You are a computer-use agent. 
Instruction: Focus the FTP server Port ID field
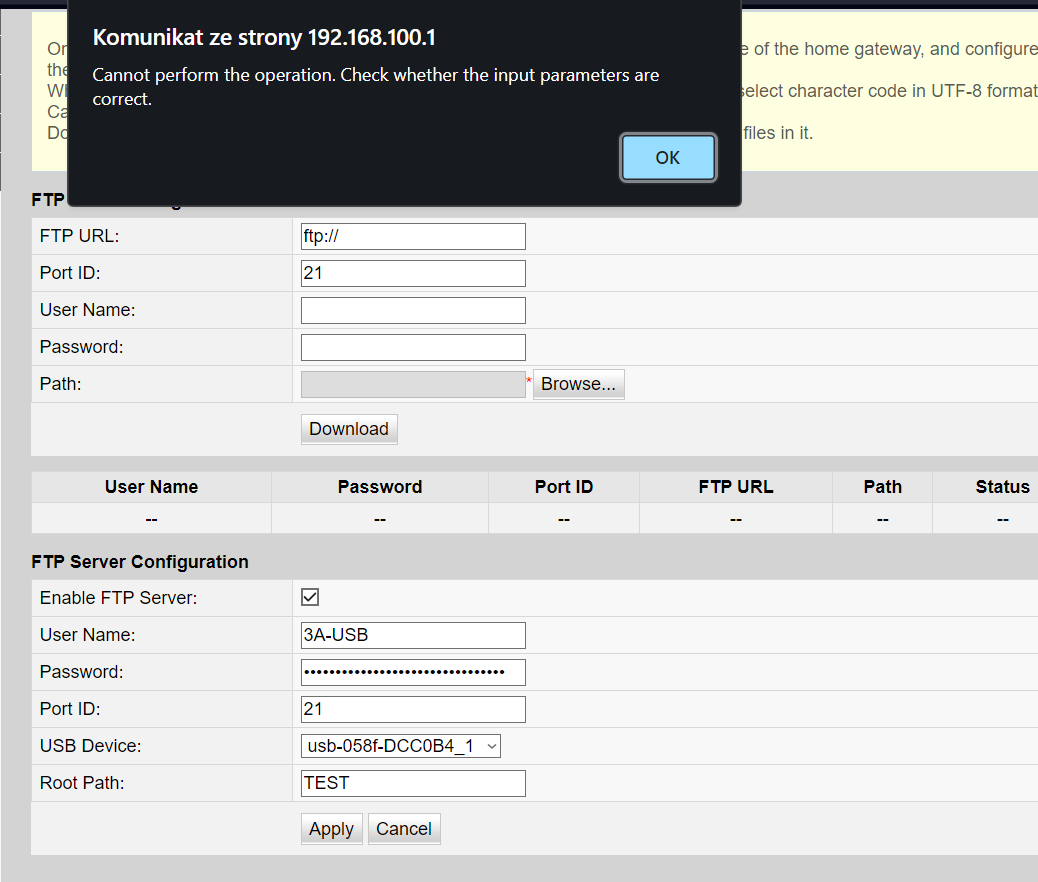[x=413, y=709]
